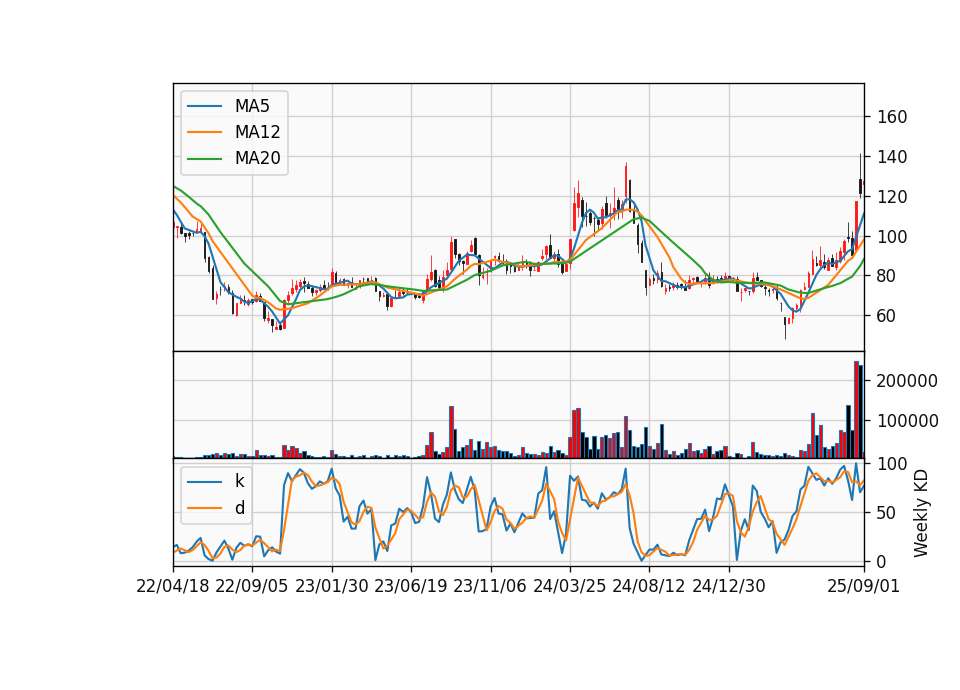Screen dimensions: 960x690
Task: Click the MA20 legend label
Action: click(257, 158)
